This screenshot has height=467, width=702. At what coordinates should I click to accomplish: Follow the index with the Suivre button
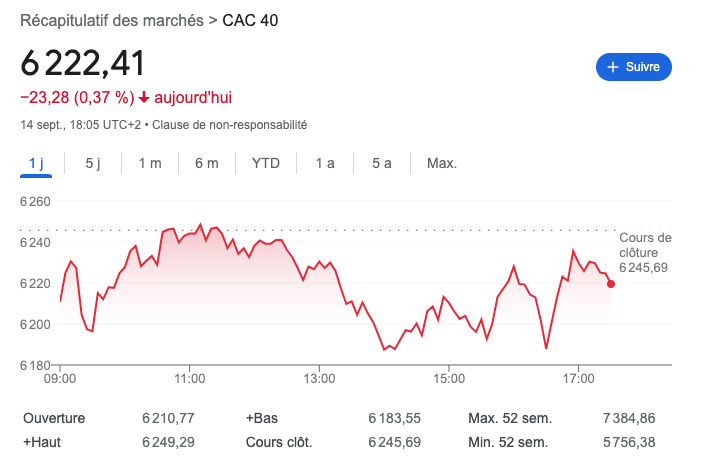click(x=634, y=67)
